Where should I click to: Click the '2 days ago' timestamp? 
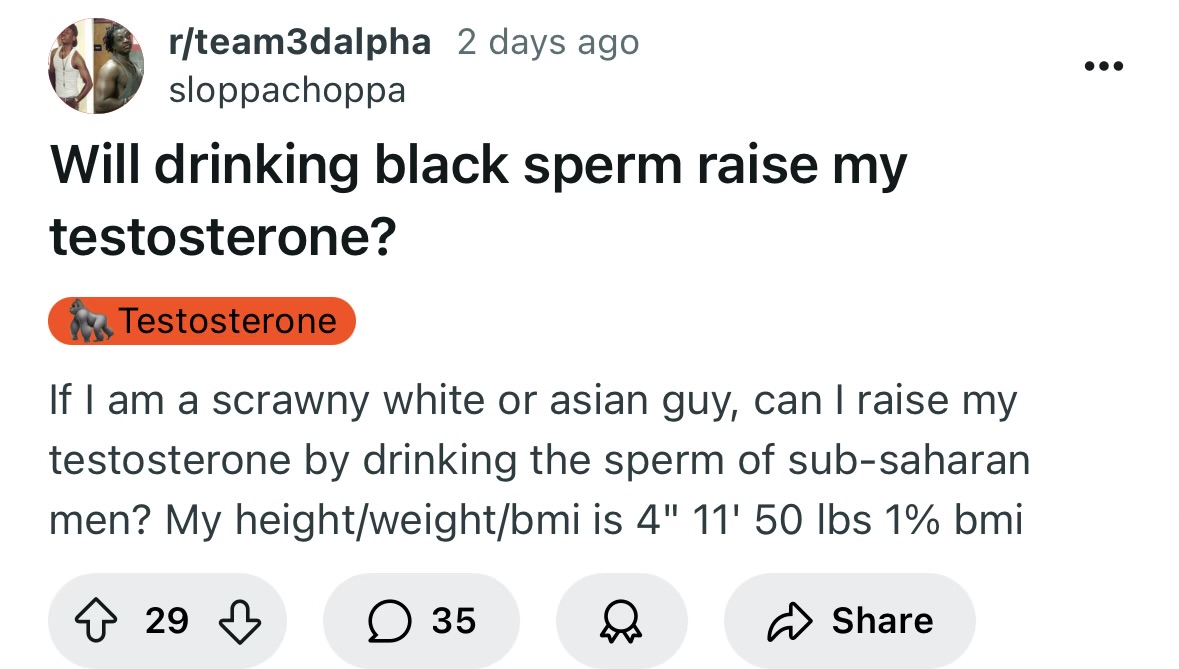coord(548,42)
